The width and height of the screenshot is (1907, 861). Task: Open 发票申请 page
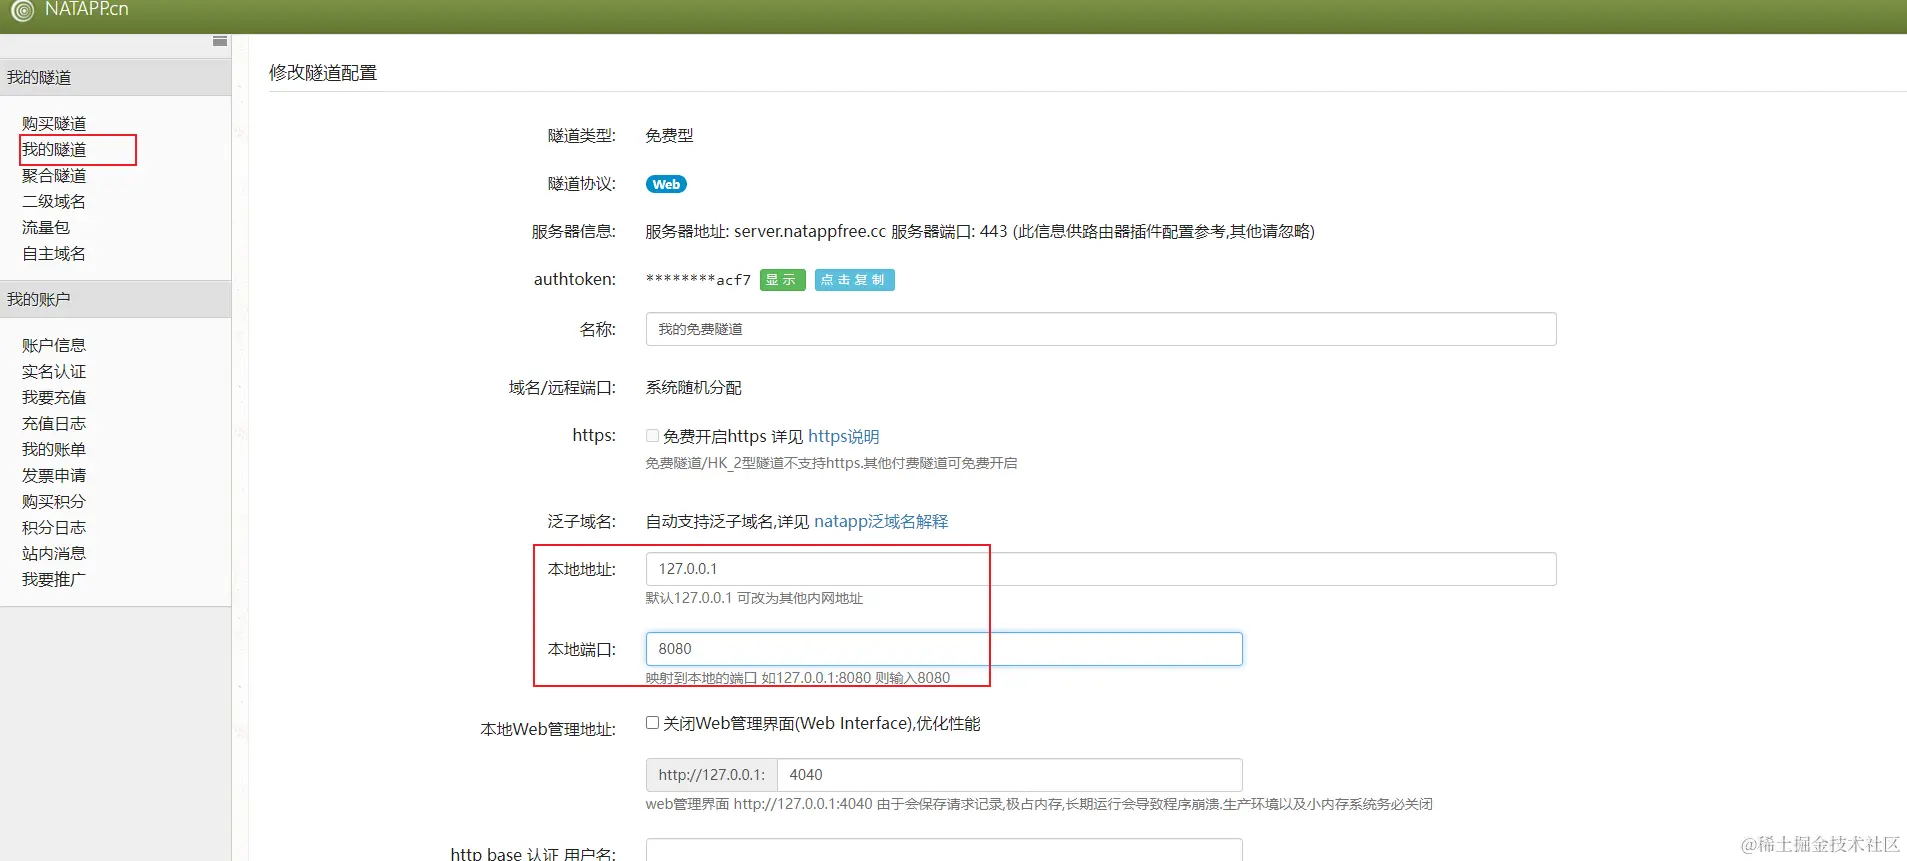coord(54,475)
